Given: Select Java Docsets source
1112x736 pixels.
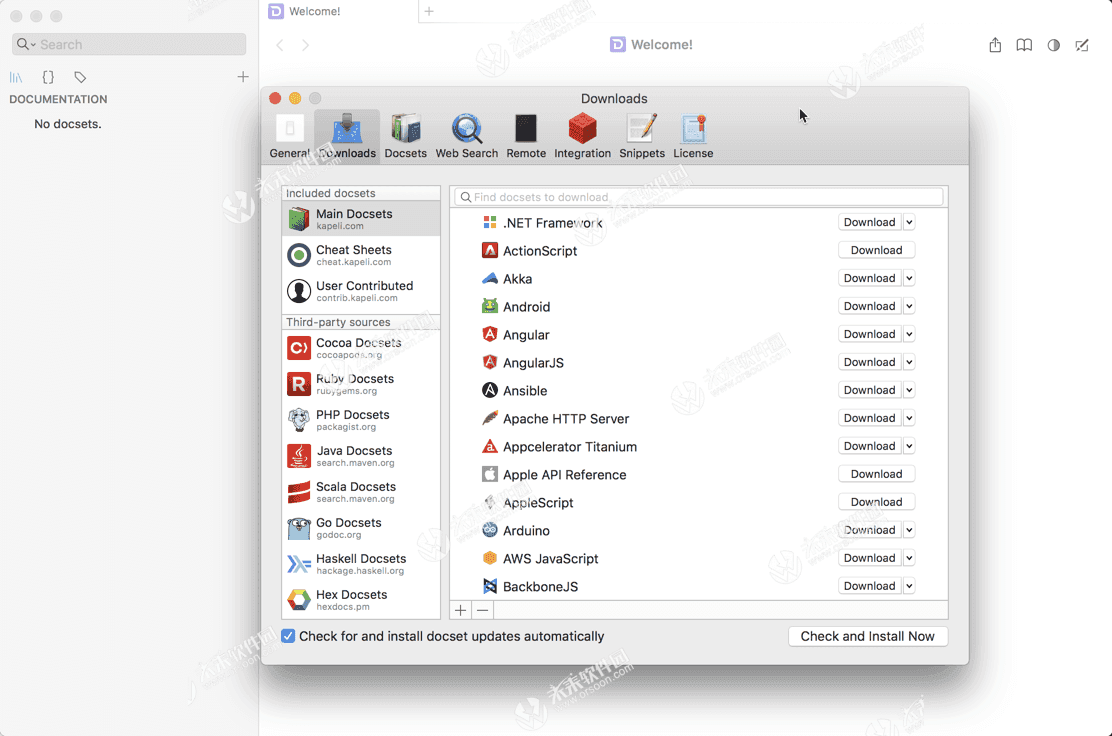Looking at the screenshot, I should (x=361, y=456).
